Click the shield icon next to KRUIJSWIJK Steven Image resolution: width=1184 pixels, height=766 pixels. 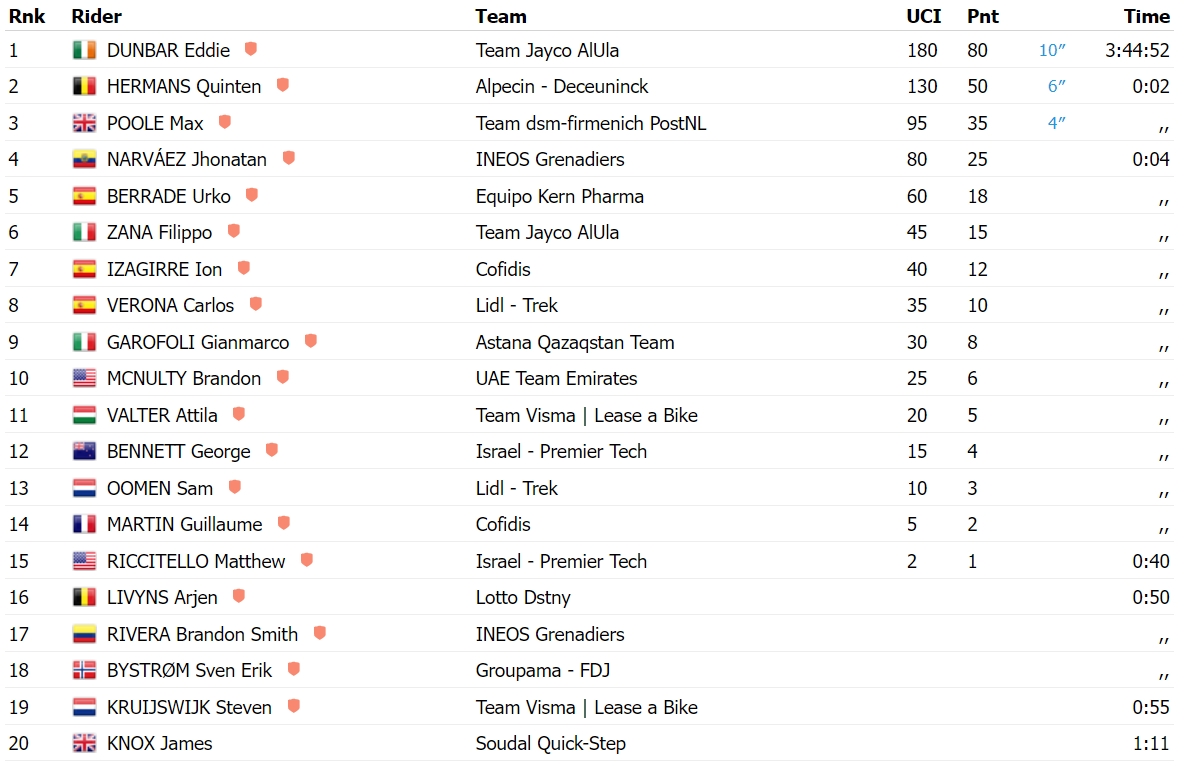(x=294, y=706)
